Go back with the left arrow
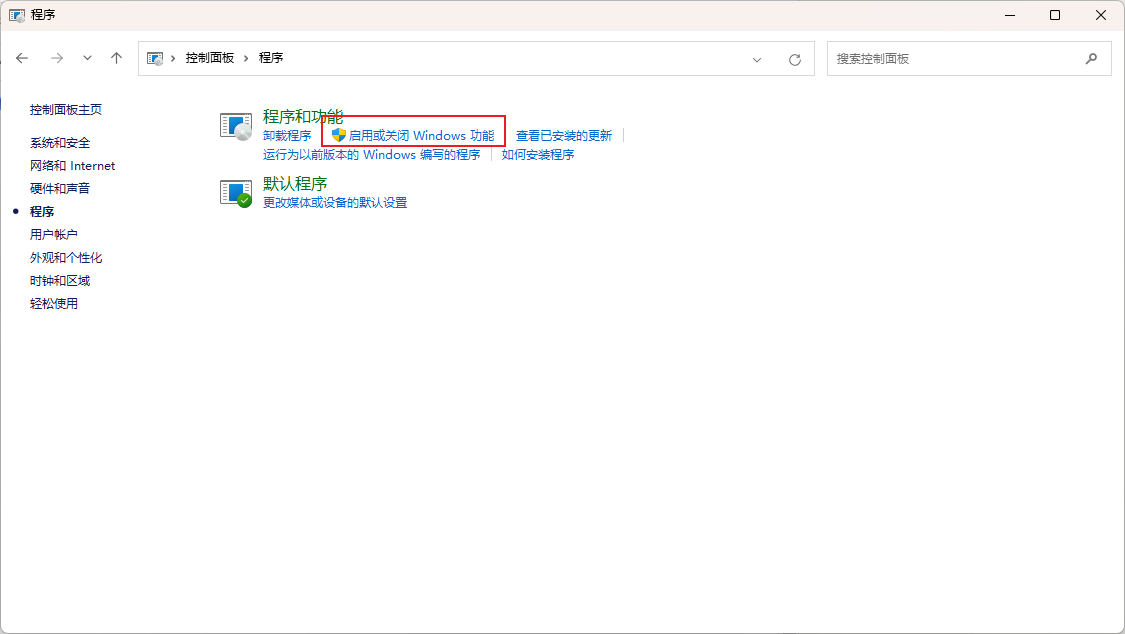 pyautogui.click(x=22, y=58)
